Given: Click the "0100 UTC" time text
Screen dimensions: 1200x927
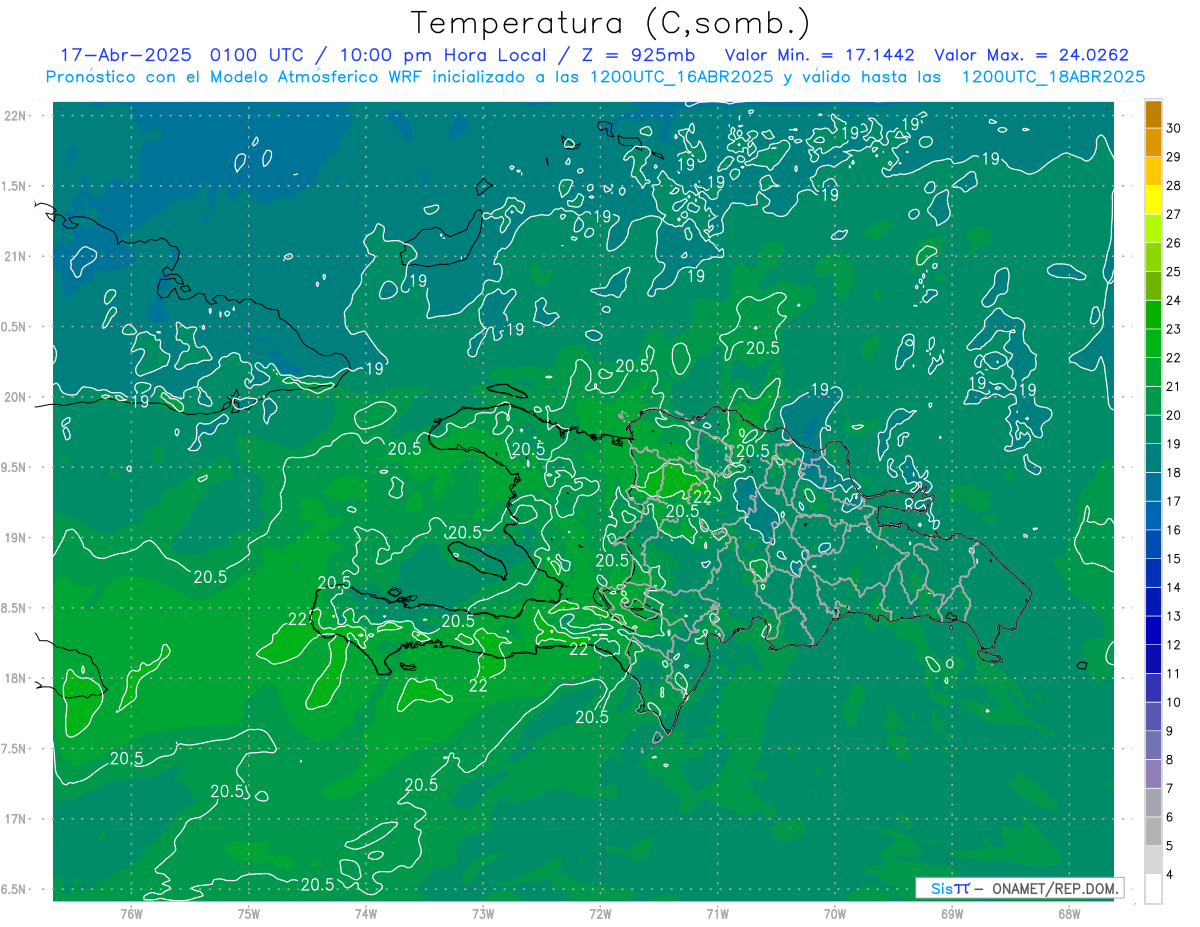Looking at the screenshot, I should (x=259, y=55).
